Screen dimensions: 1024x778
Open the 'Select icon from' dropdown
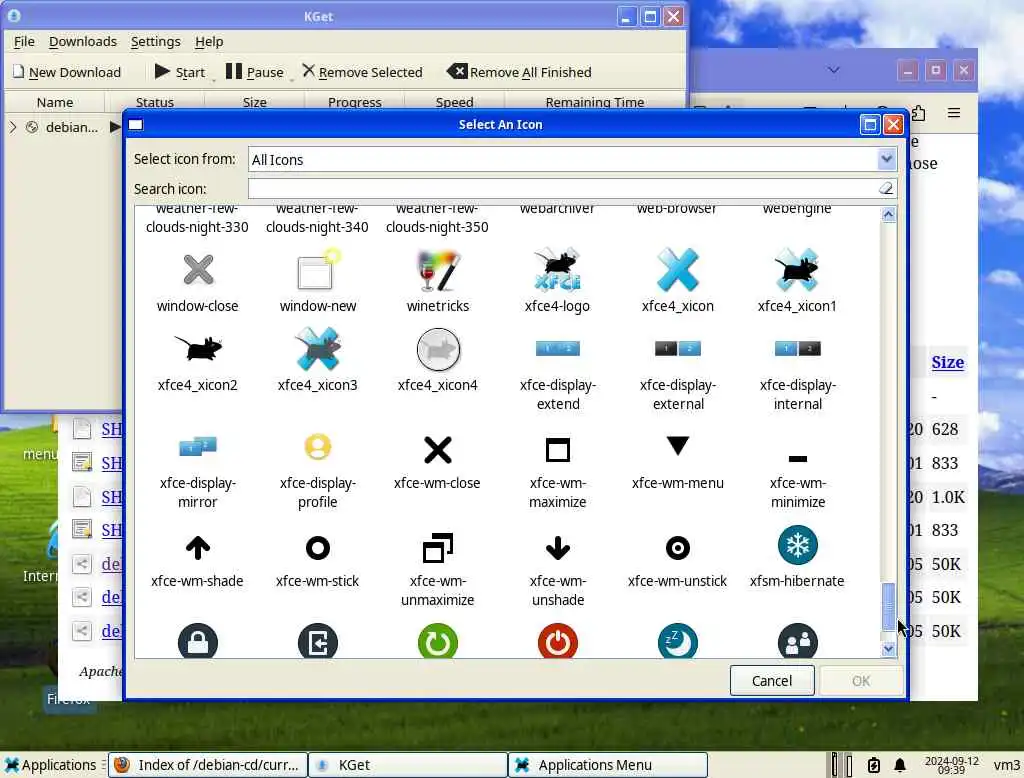click(572, 159)
